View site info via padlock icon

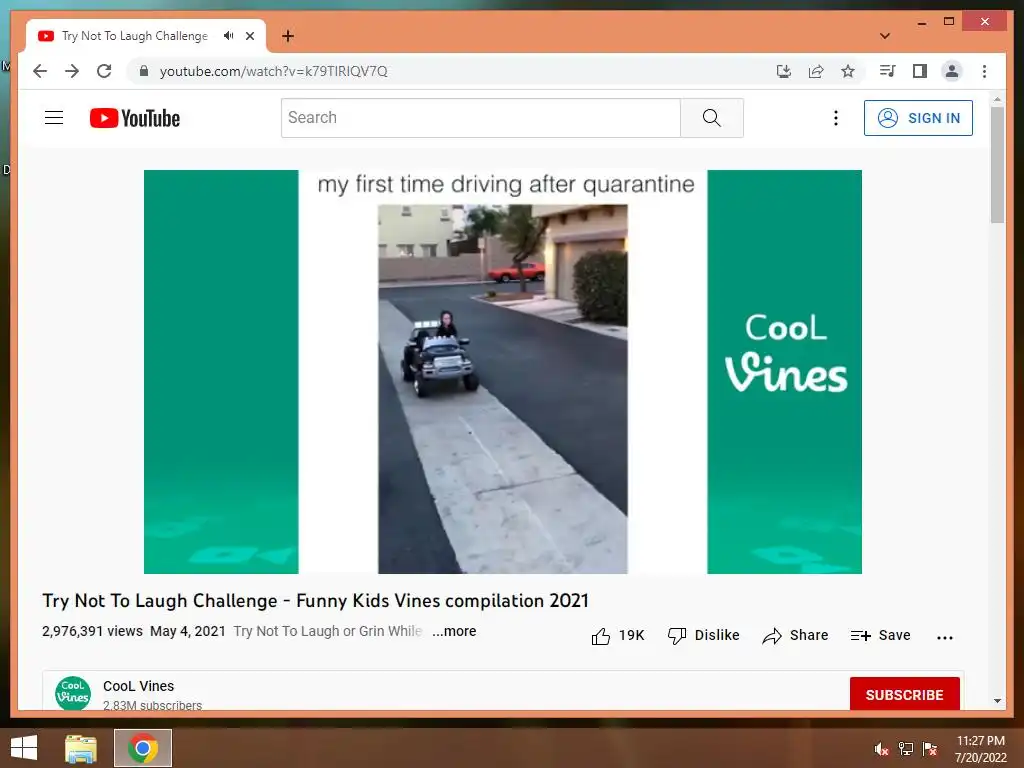coord(144,71)
